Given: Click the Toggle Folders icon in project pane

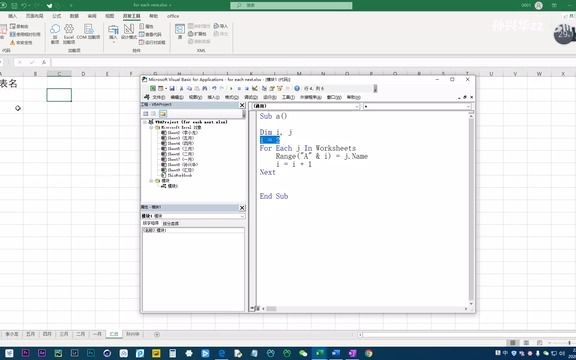Looking at the screenshot, I should [163, 114].
